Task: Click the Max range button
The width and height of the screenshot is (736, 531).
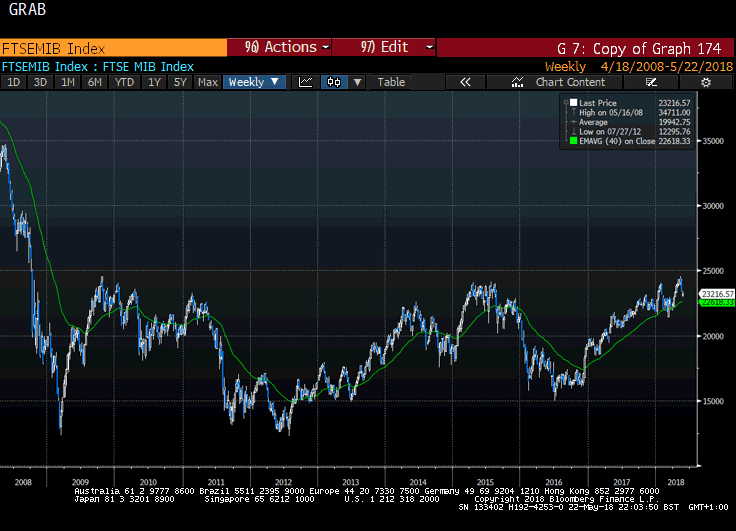Action: click(207, 82)
